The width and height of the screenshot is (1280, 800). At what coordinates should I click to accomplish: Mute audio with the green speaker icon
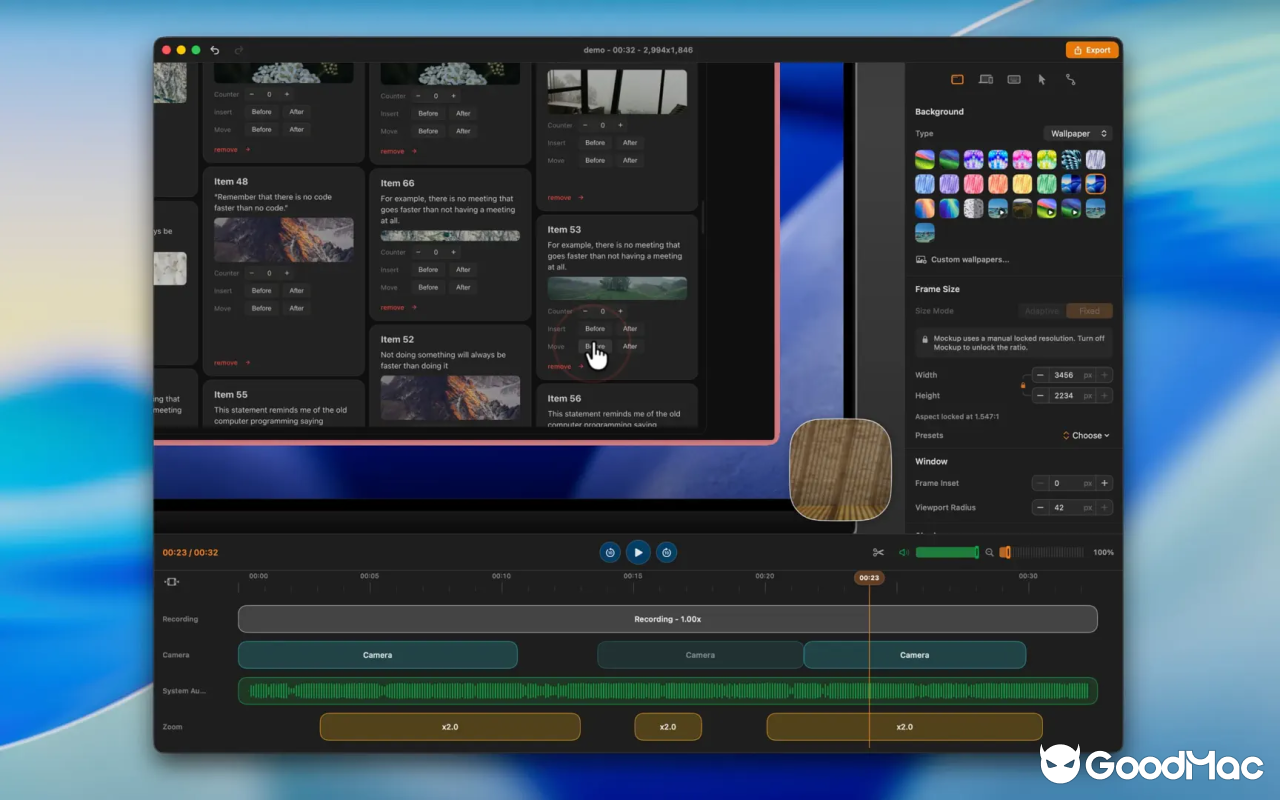904,552
